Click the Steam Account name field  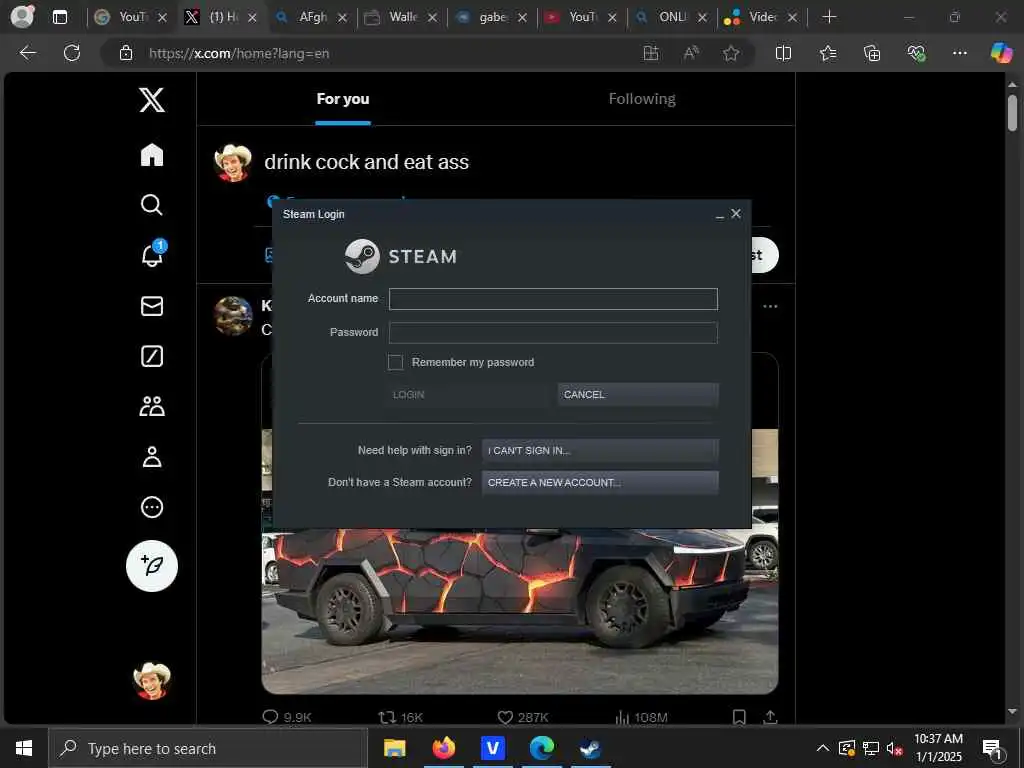pos(553,299)
